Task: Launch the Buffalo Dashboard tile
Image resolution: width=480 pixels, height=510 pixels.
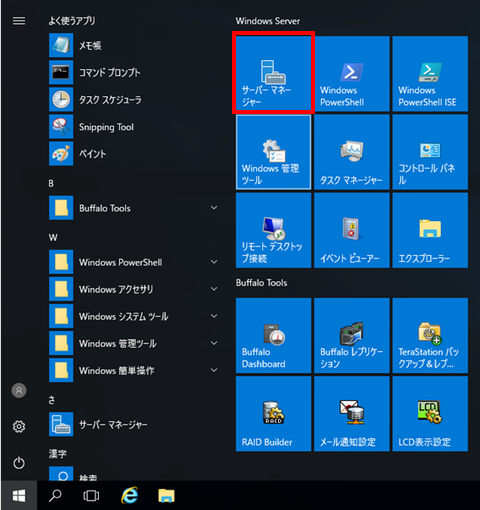Action: click(273, 336)
